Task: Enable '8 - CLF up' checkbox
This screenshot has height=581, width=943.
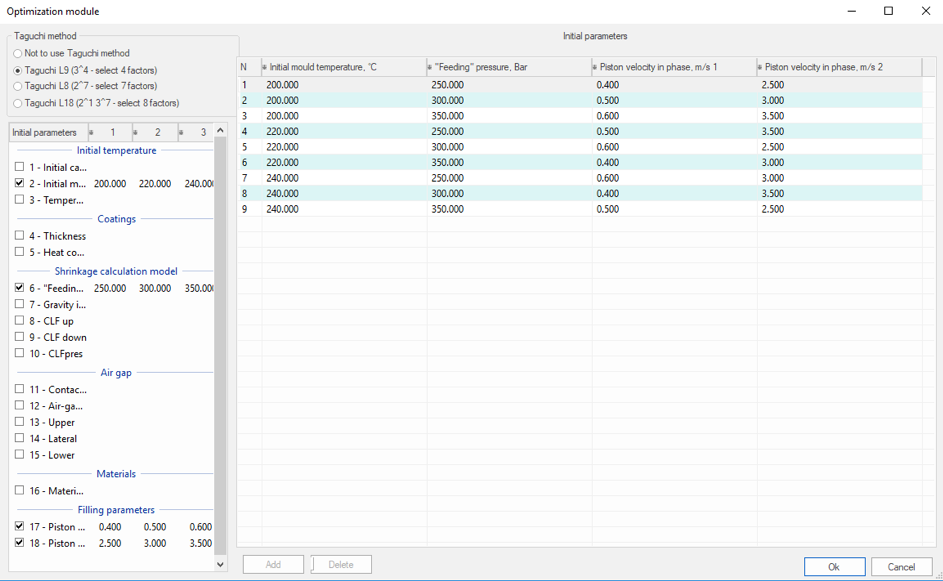Action: tap(19, 320)
